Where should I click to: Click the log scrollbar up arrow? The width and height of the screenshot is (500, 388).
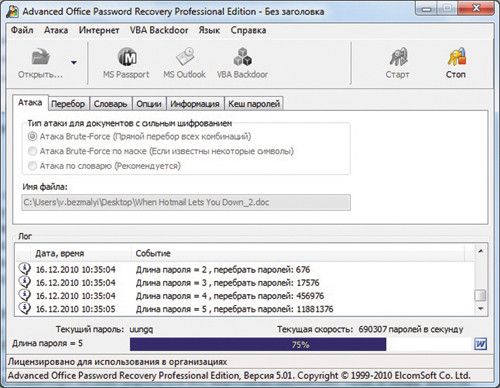[480, 251]
